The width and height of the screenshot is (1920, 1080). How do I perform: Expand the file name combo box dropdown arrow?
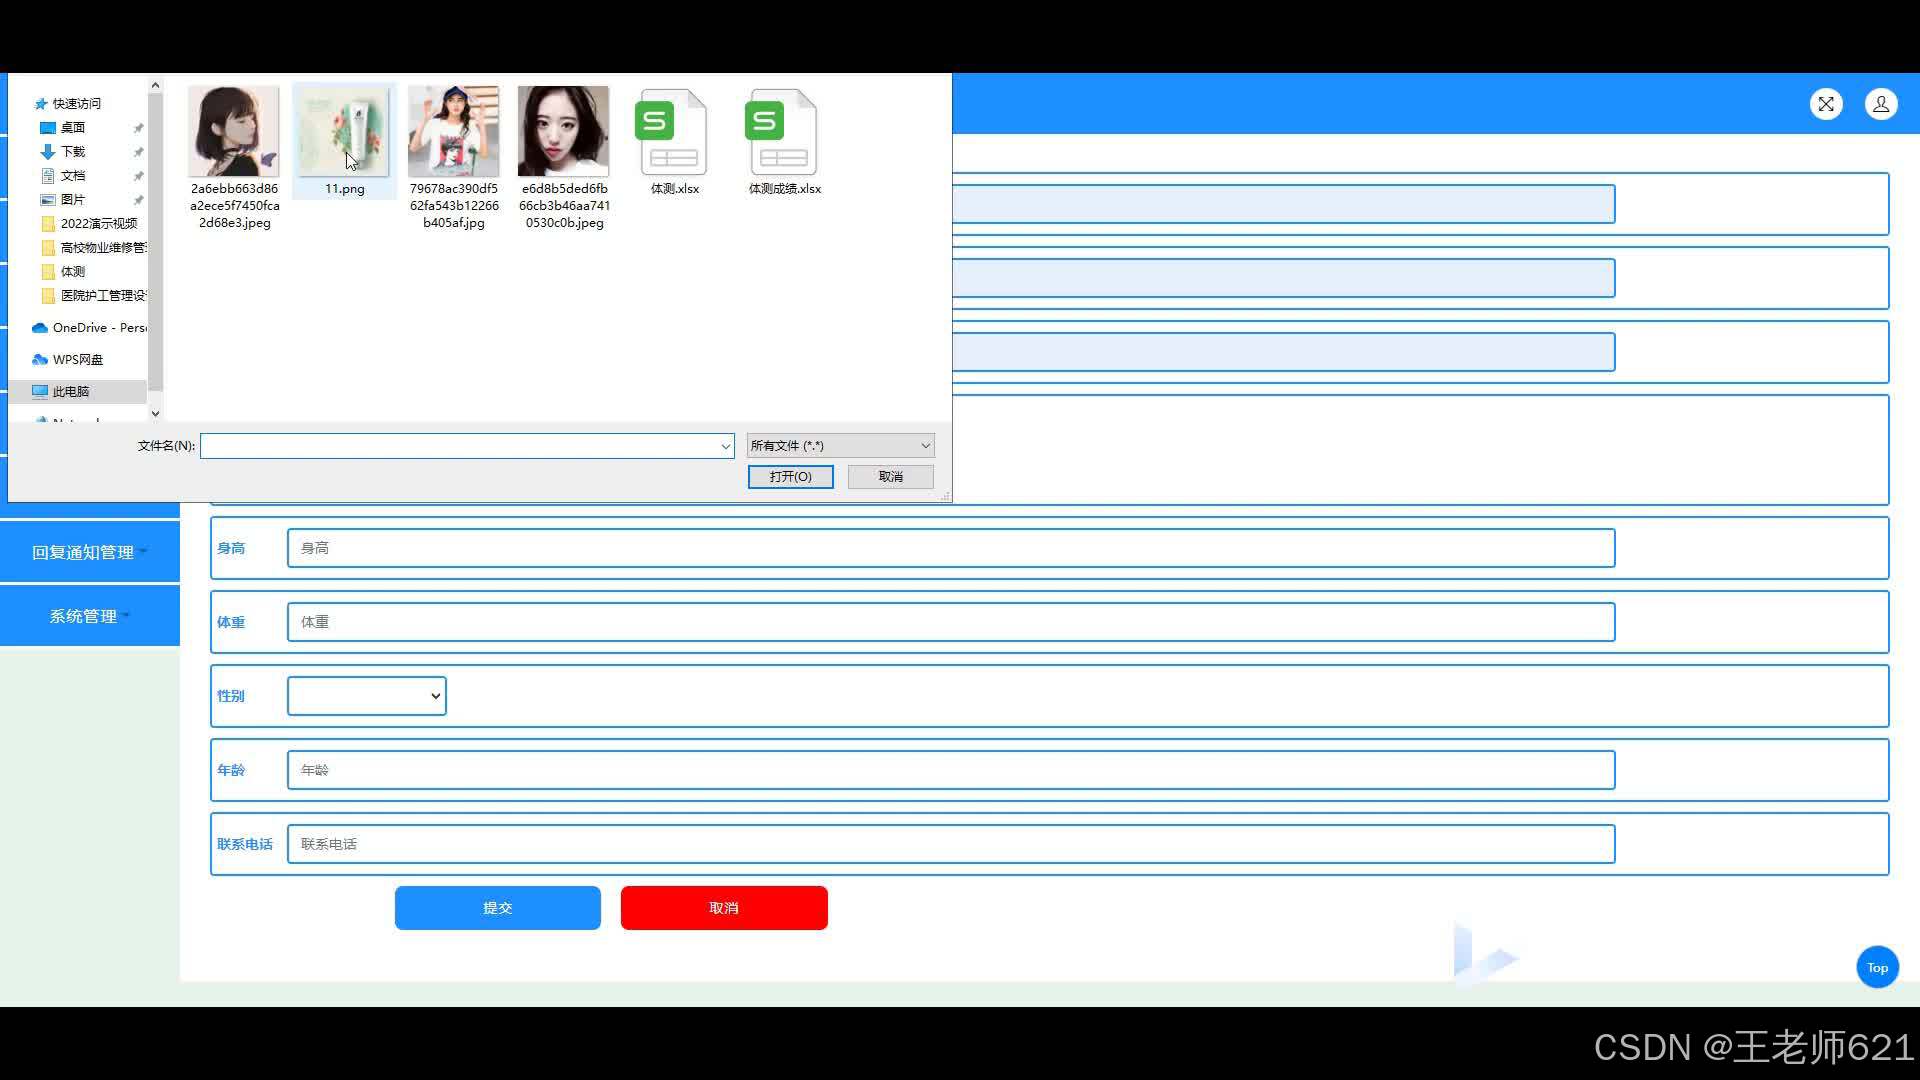[x=726, y=446]
